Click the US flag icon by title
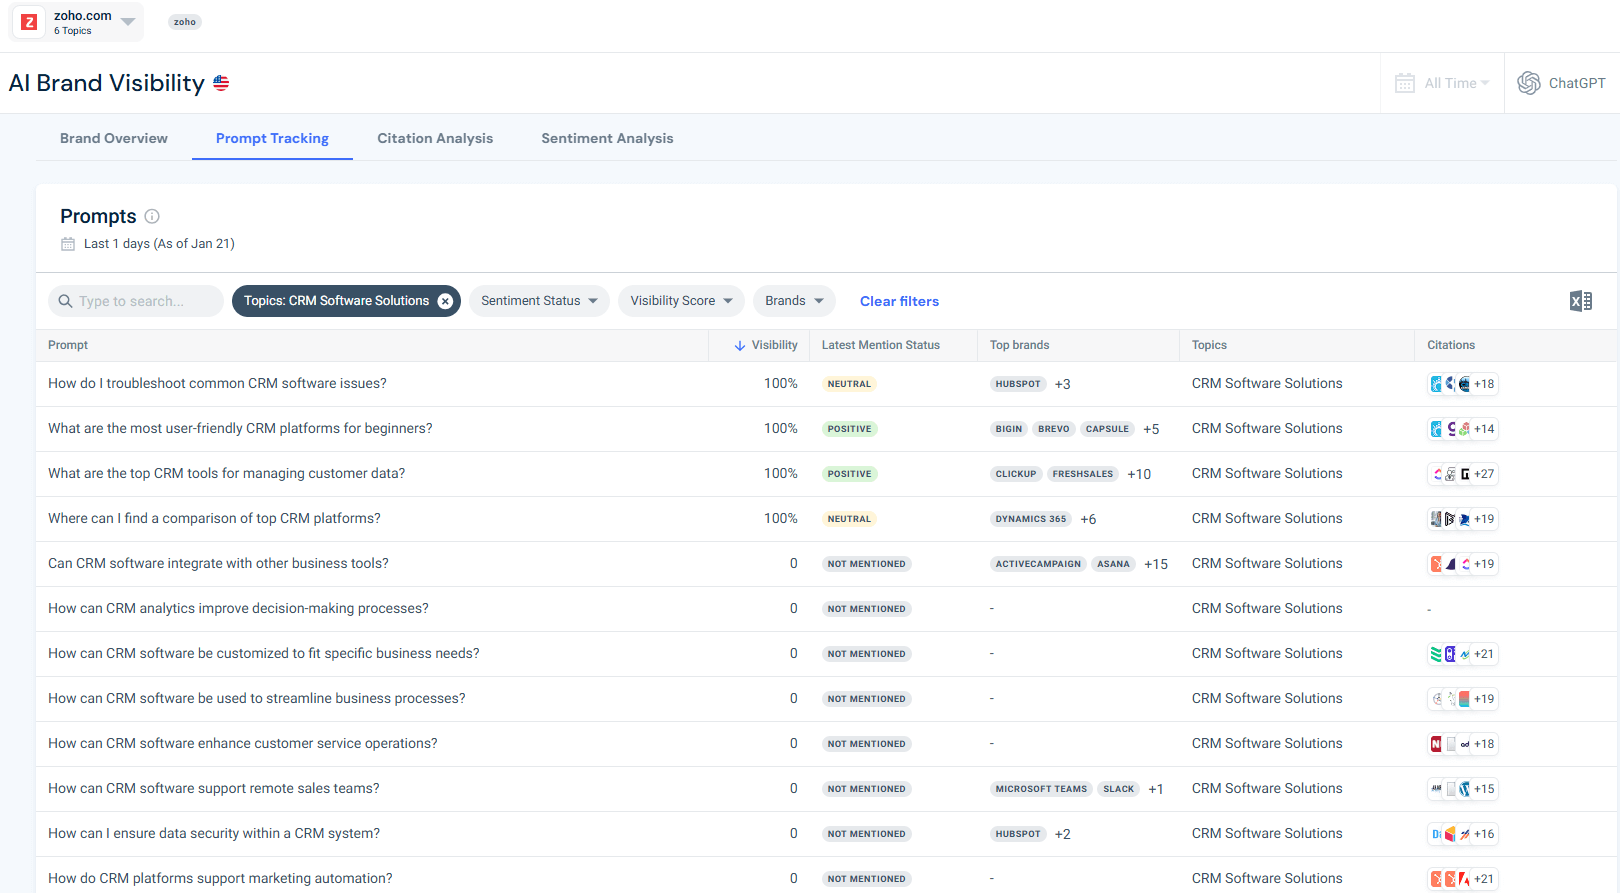The height and width of the screenshot is (893, 1620). coord(221,83)
